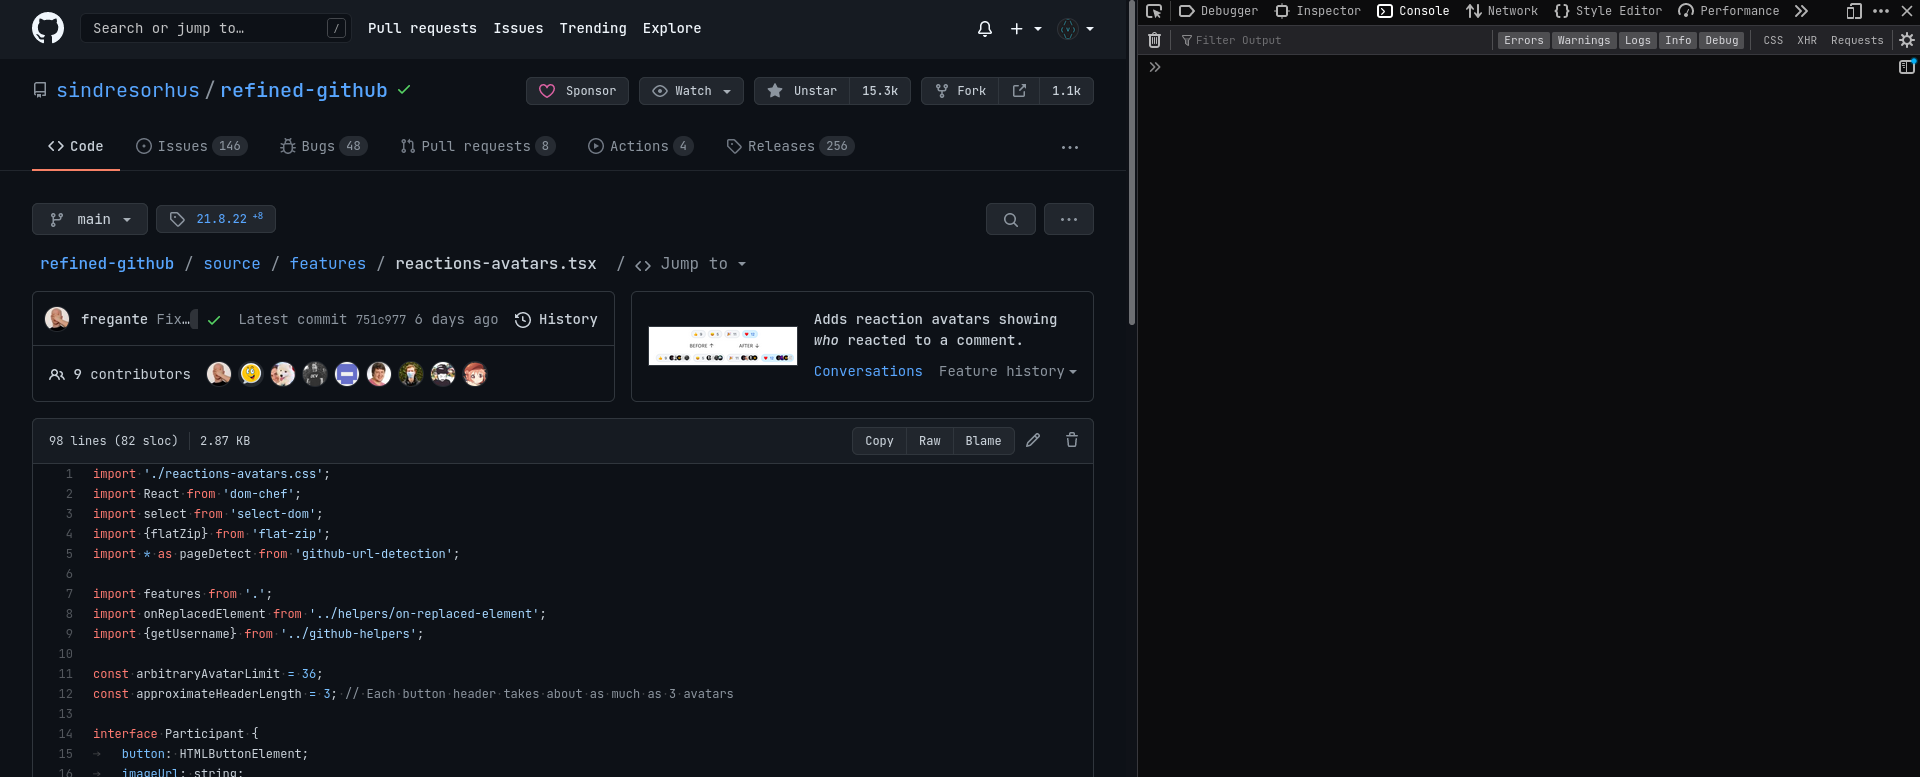Image resolution: width=1920 pixels, height=777 pixels.
Task: Open the main branch selector
Action: [90, 219]
